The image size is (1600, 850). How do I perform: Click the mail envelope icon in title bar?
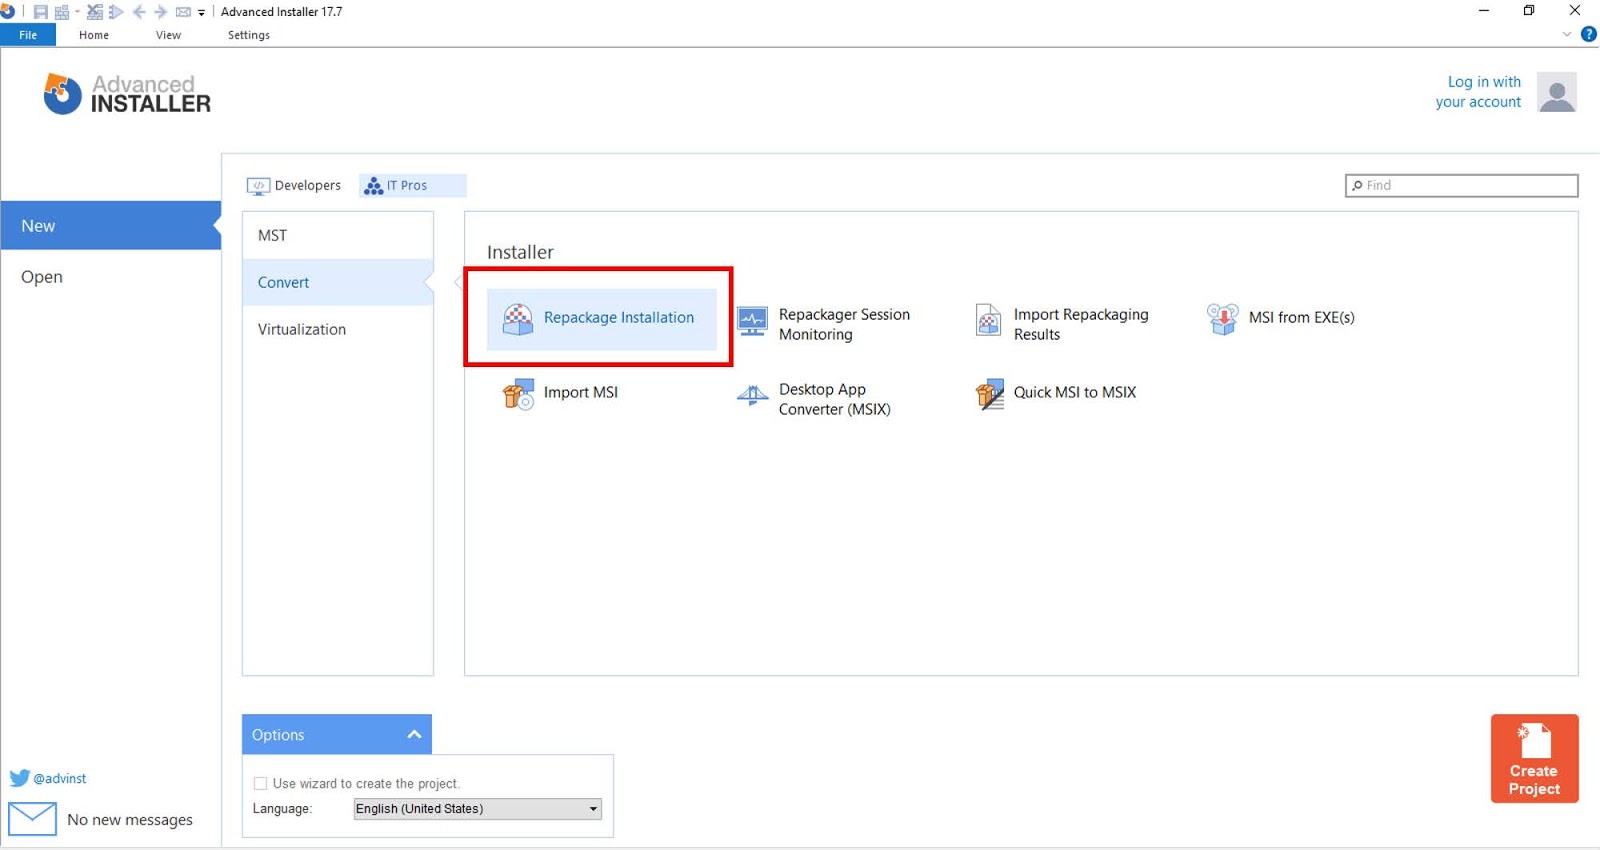coord(183,12)
